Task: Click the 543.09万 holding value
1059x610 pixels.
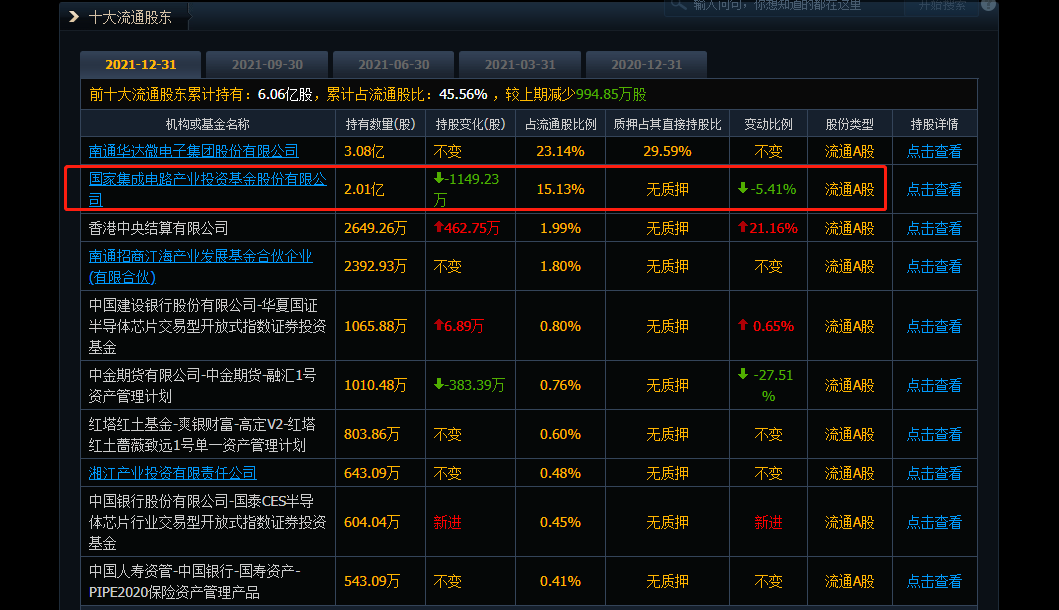Action: point(371,581)
